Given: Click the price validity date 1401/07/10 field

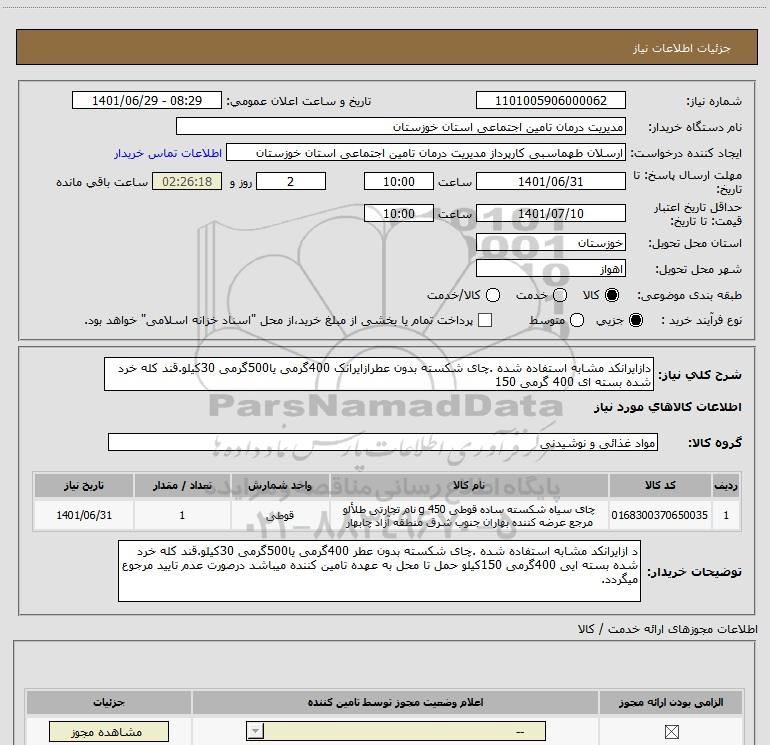Looking at the screenshot, I should [550, 213].
